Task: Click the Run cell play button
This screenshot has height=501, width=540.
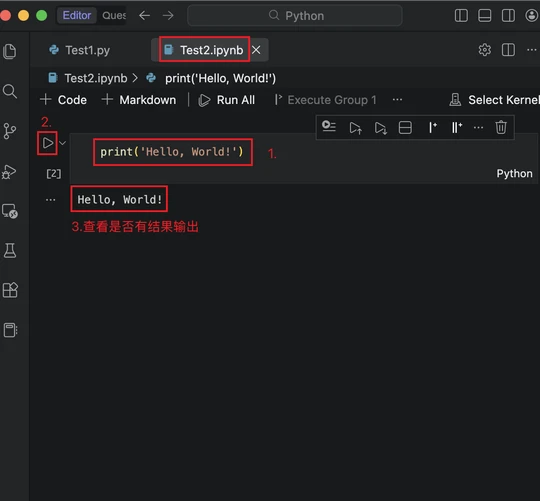Action: [x=48, y=143]
